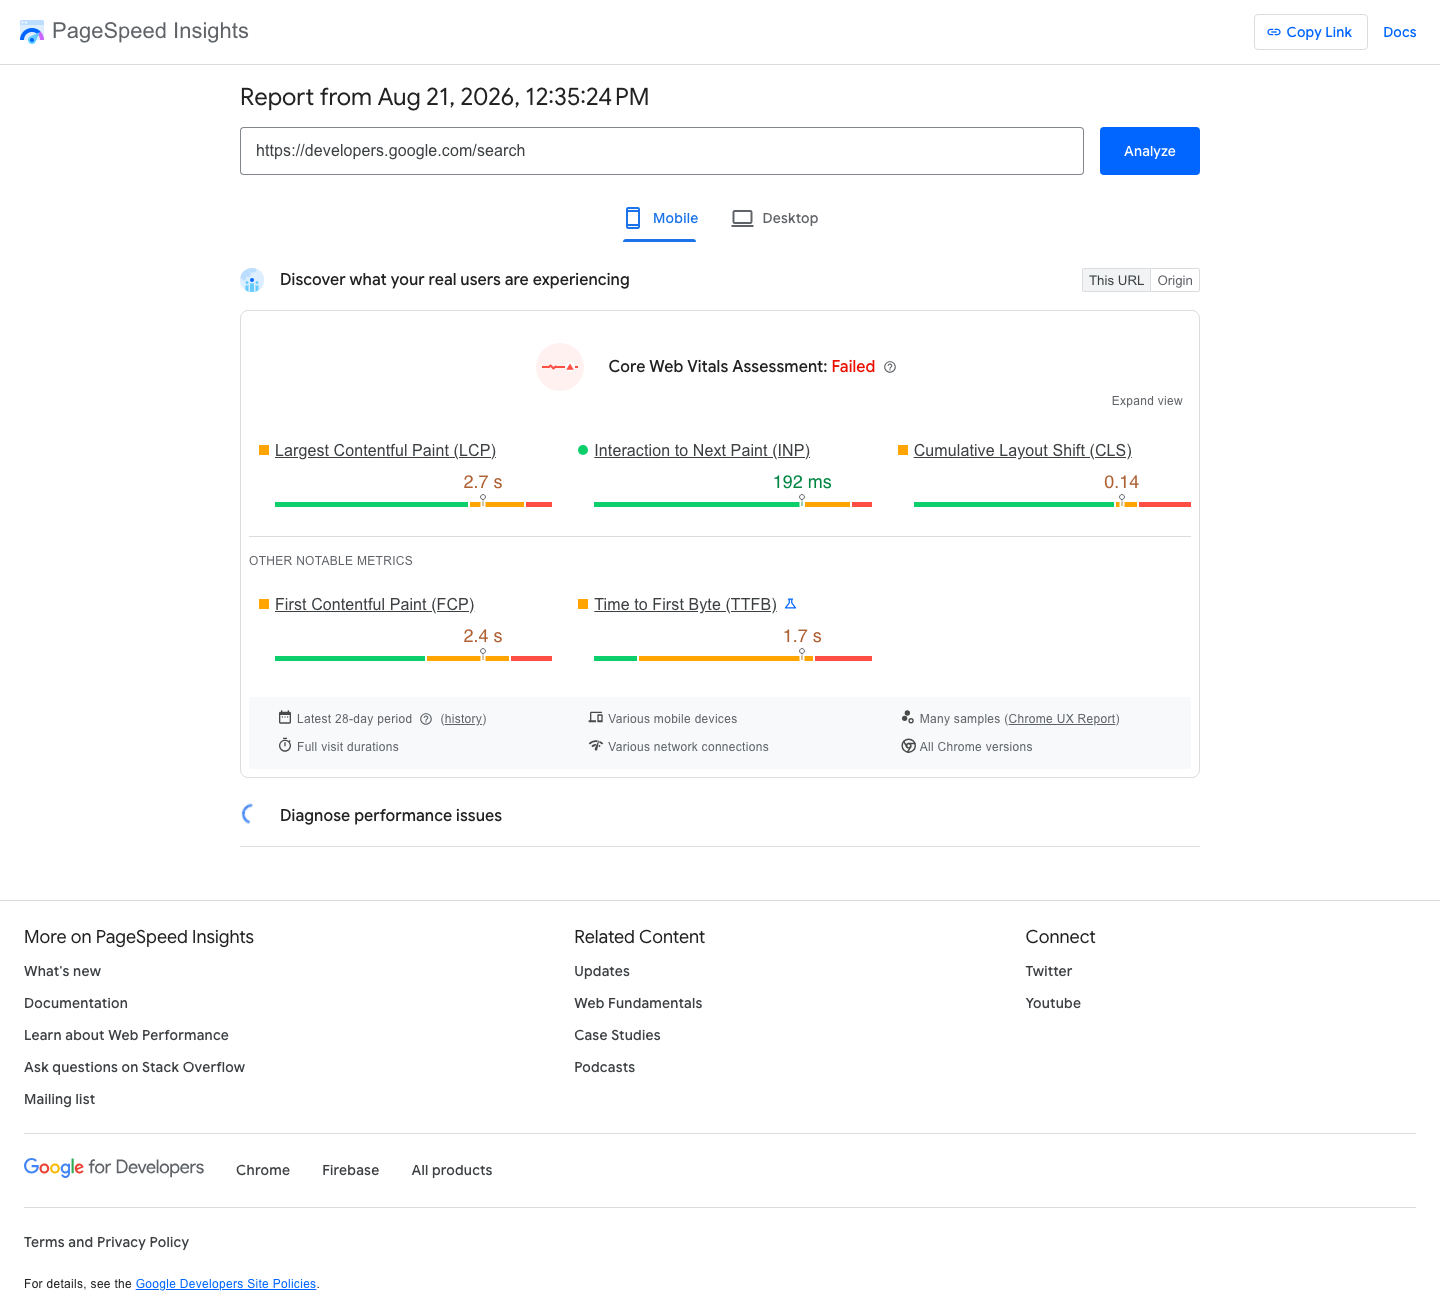The width and height of the screenshot is (1440, 1316).
Task: Open the history link
Action: pos(463,719)
